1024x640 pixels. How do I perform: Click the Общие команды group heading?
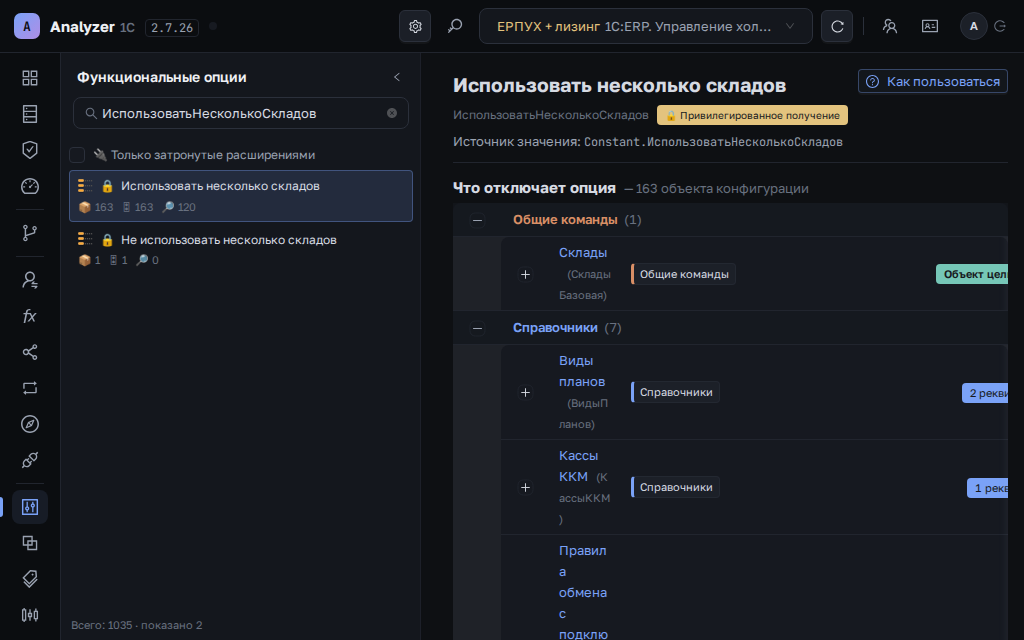point(565,220)
